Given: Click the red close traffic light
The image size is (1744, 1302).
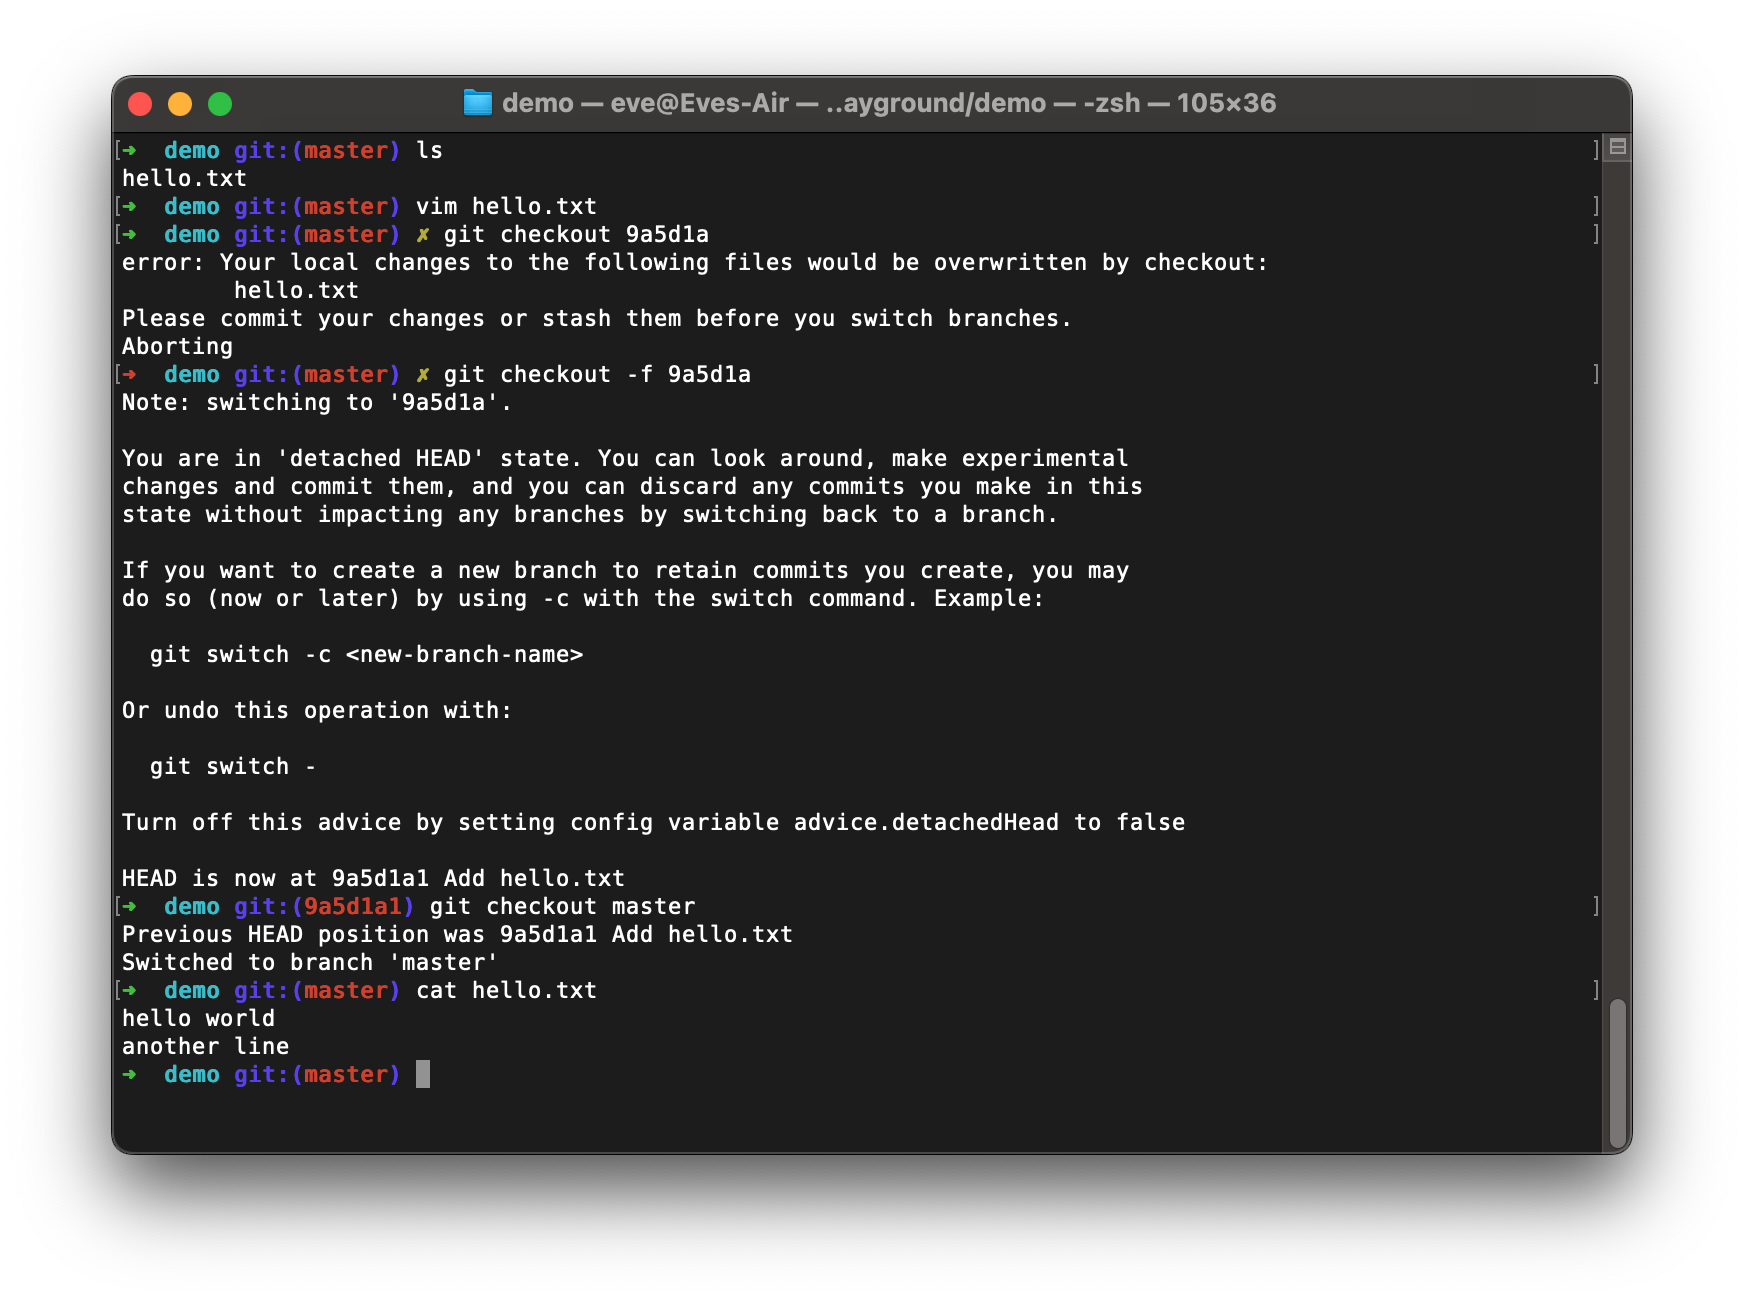Looking at the screenshot, I should tap(141, 103).
